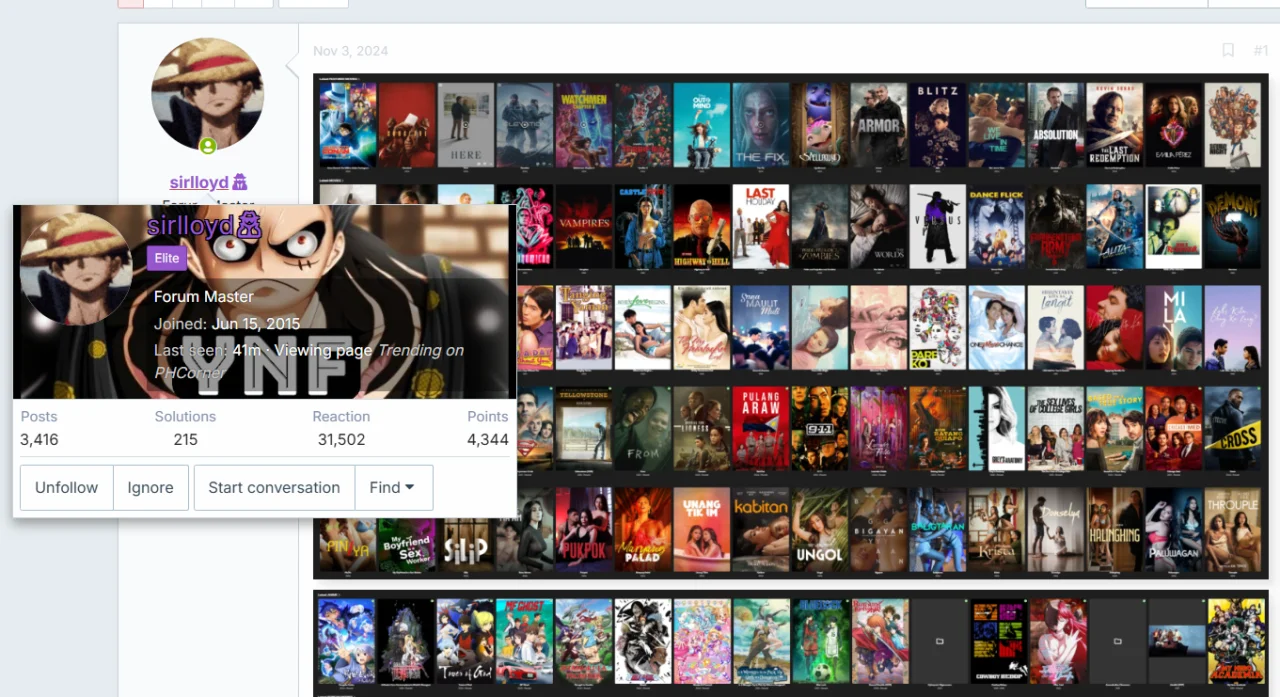Click the online status dot on sirlloyd's avatar
This screenshot has width=1280, height=697.
208,146
